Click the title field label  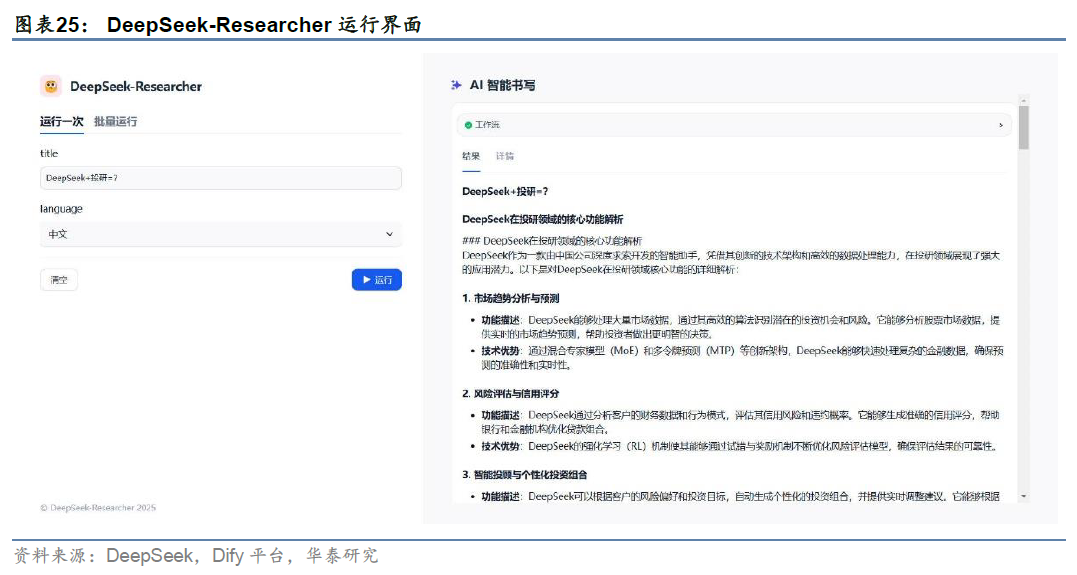(x=49, y=154)
